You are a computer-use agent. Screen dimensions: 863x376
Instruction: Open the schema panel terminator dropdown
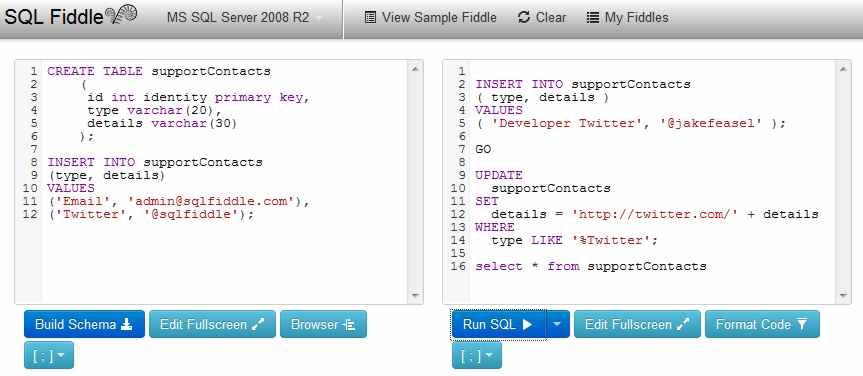tap(48, 355)
